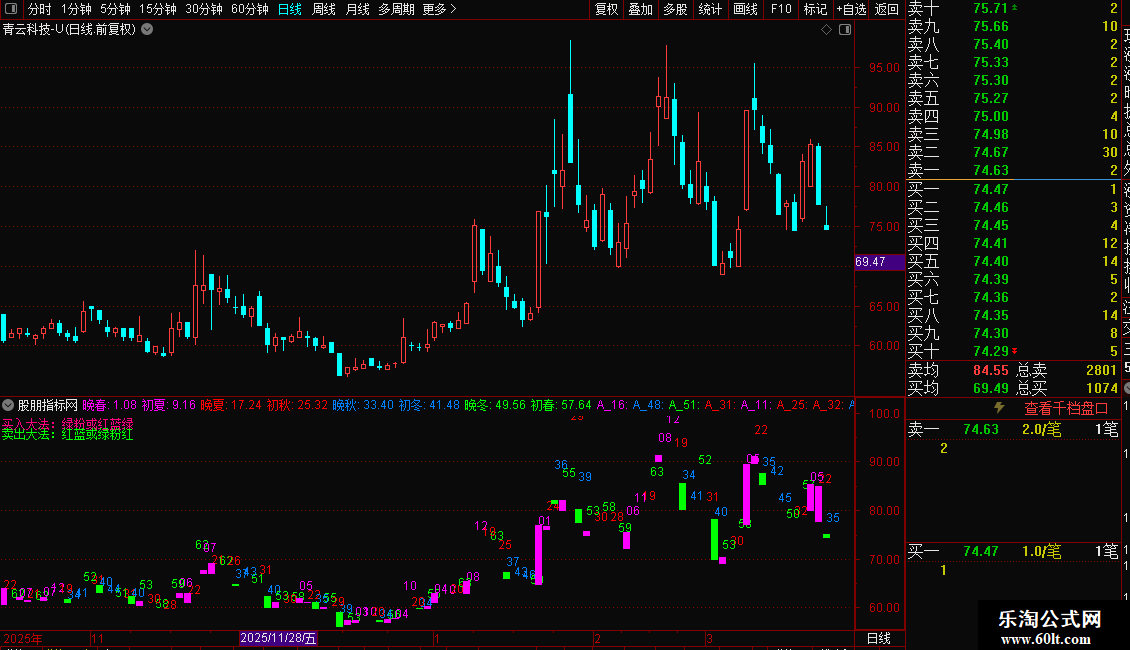Click the 晚春: 1.08 indicator value
Image resolution: width=1130 pixels, height=650 pixels.
110,405
